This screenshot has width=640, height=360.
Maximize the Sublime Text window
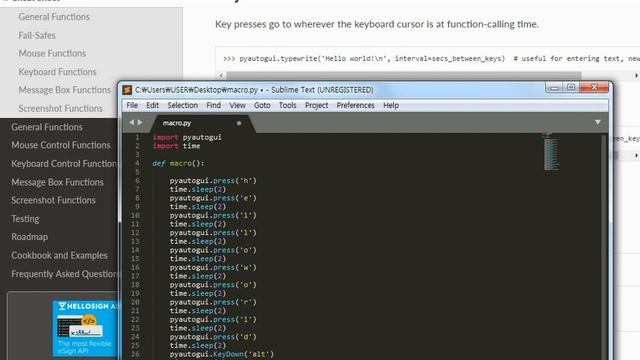click(571, 88)
